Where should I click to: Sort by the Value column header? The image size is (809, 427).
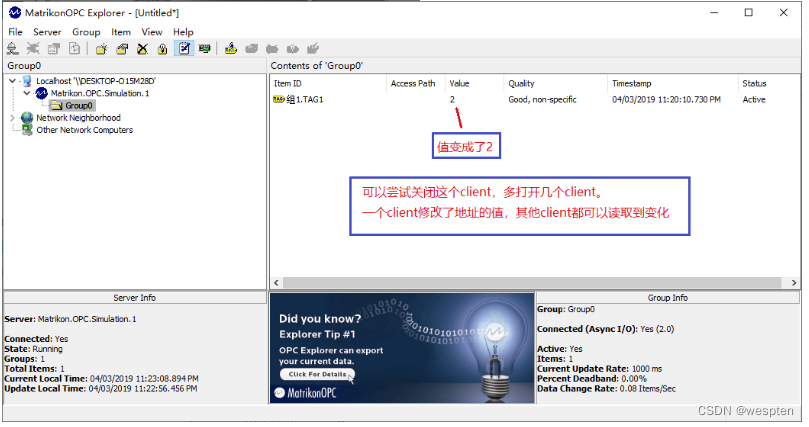click(x=474, y=84)
